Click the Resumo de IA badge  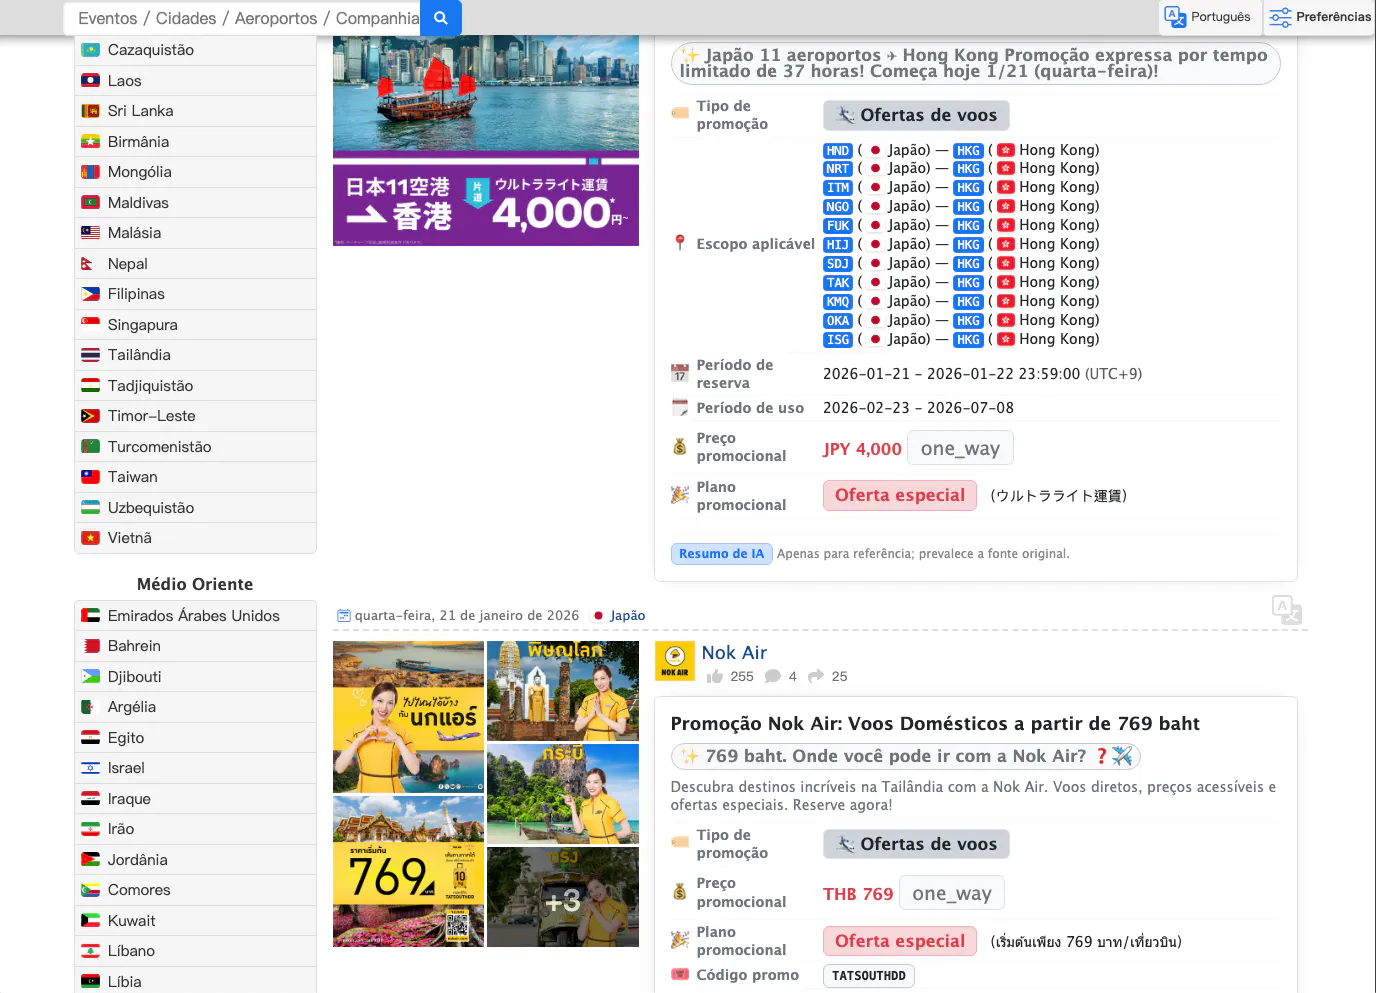pos(721,554)
